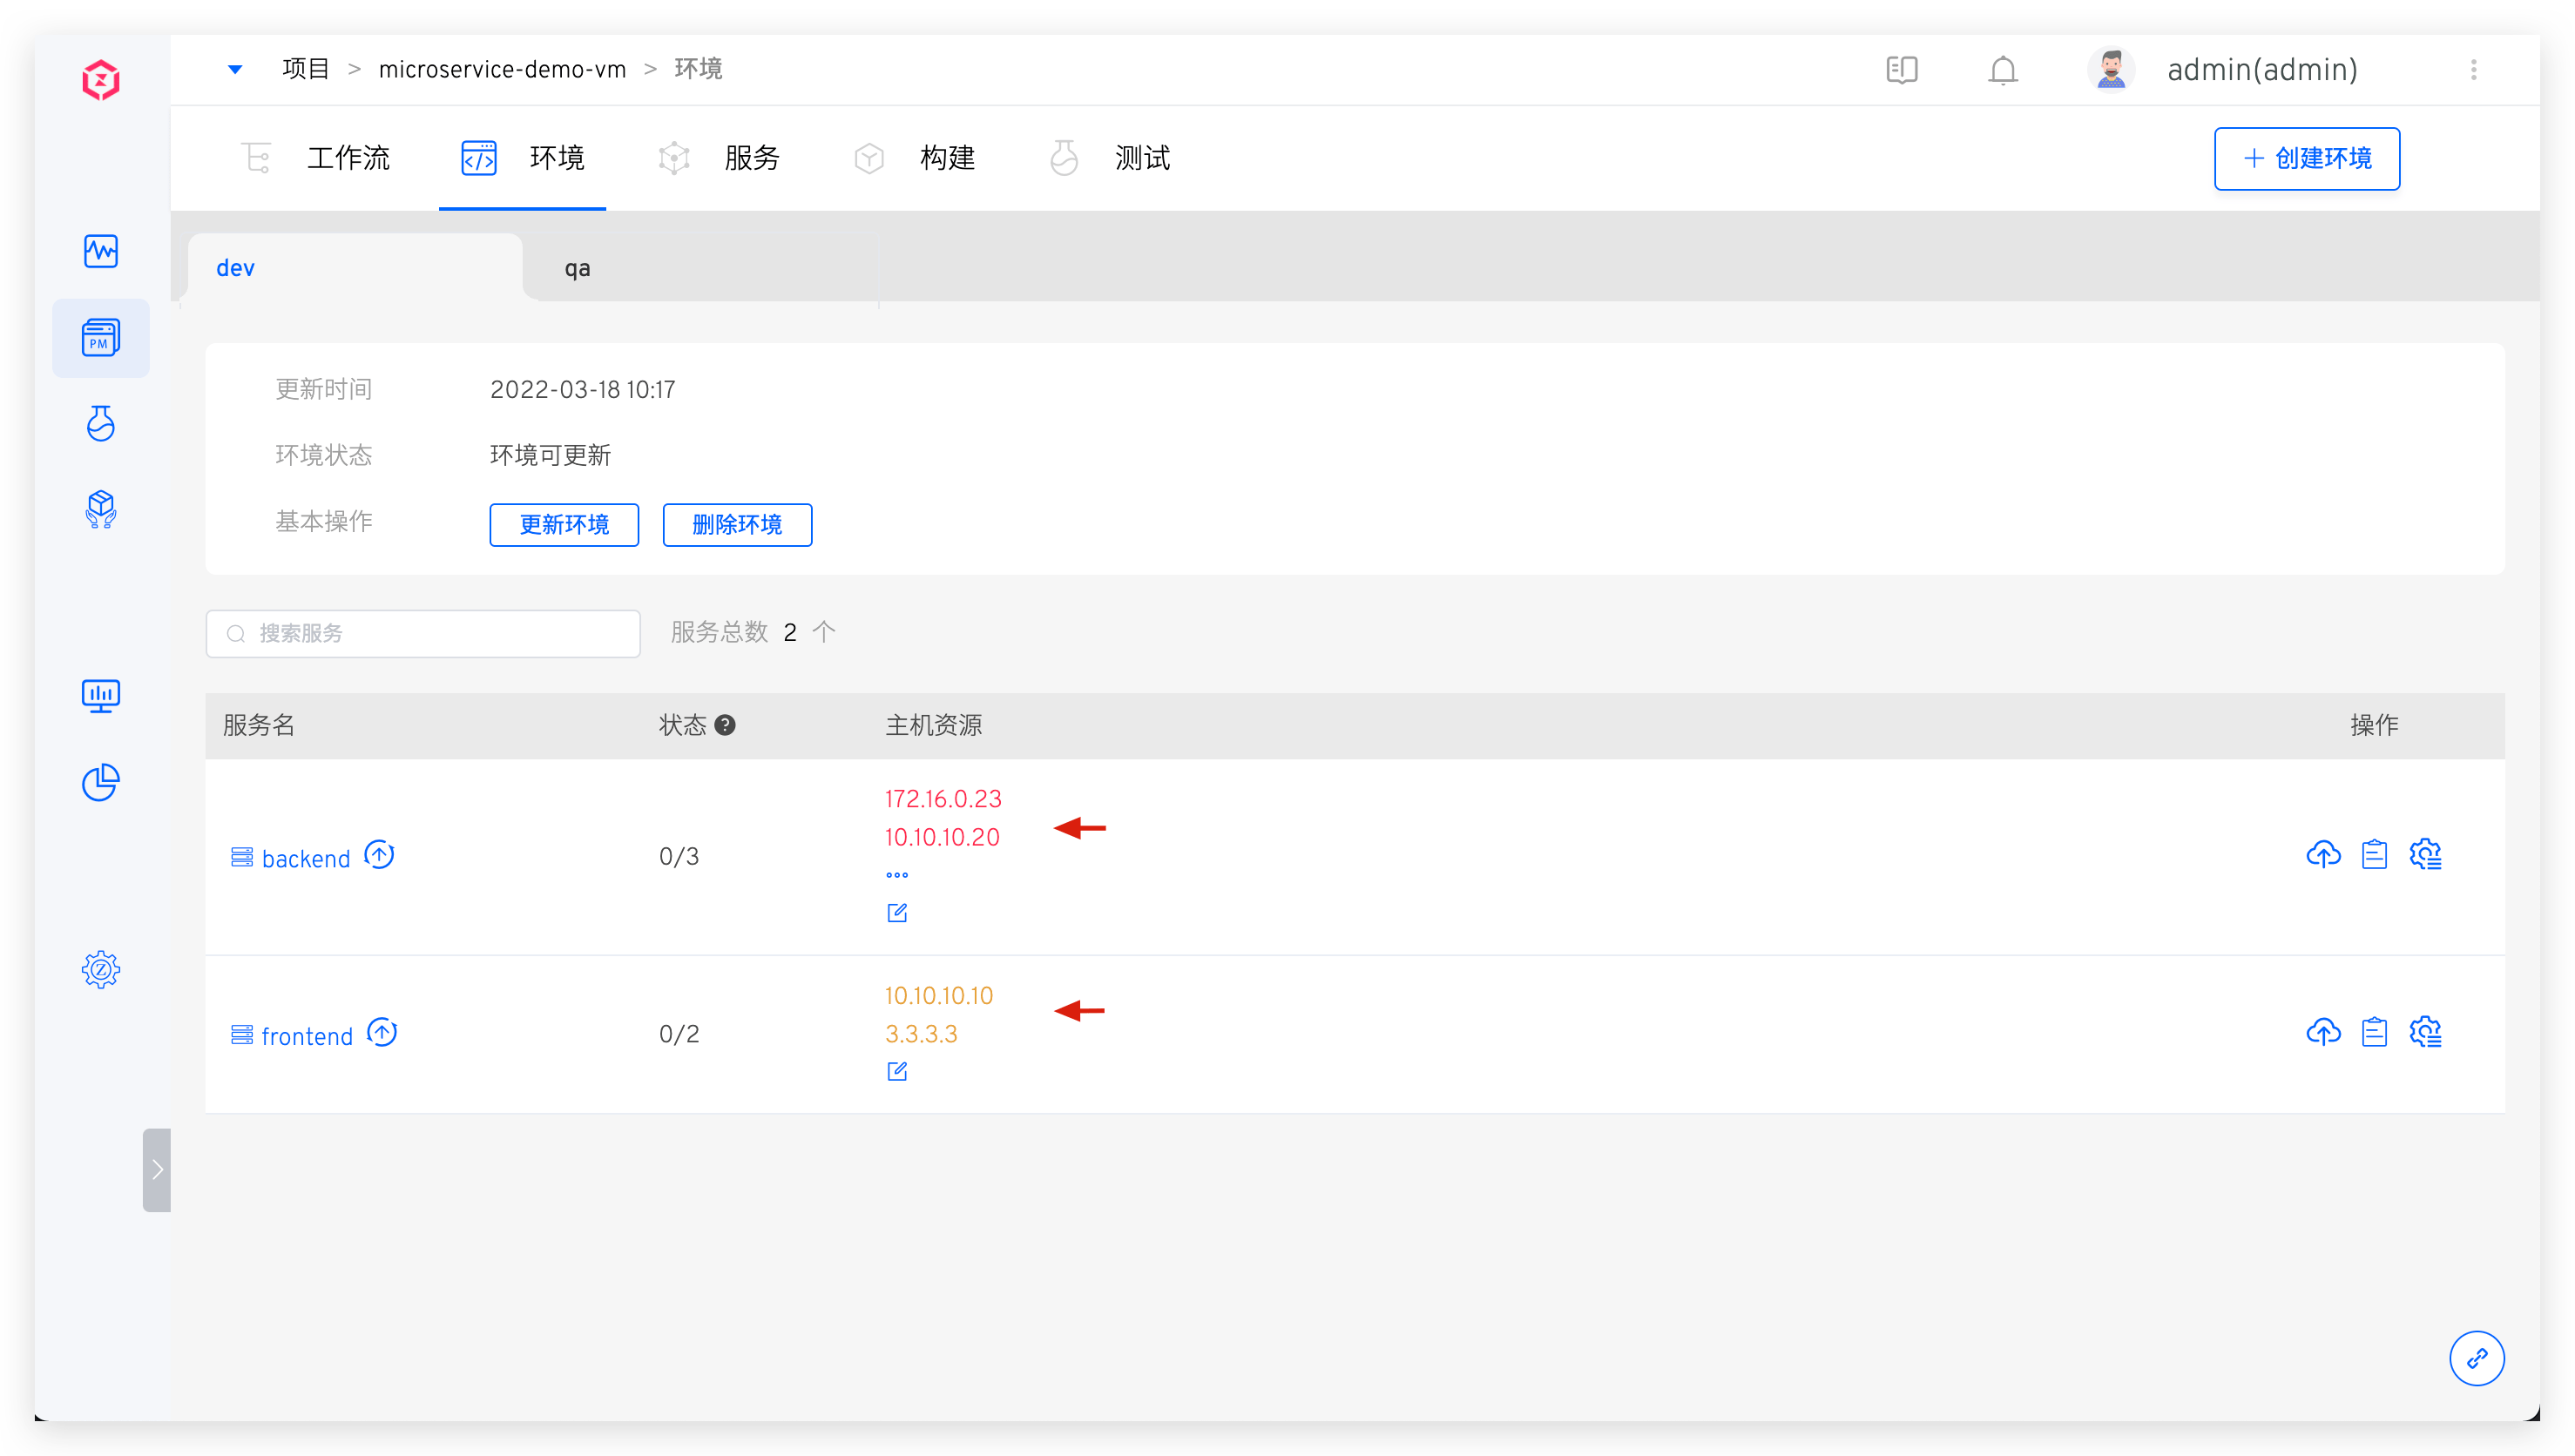Screen dimensions: 2575x1456
Task: Click the 创建环境 button
Action: (x=2306, y=158)
